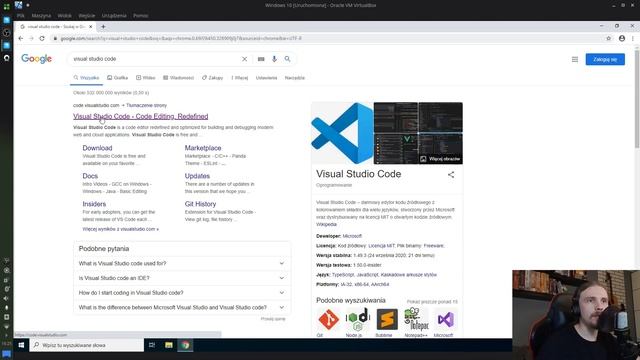Clear the Google search box with X
The image size is (640, 360).
pos(244,59)
